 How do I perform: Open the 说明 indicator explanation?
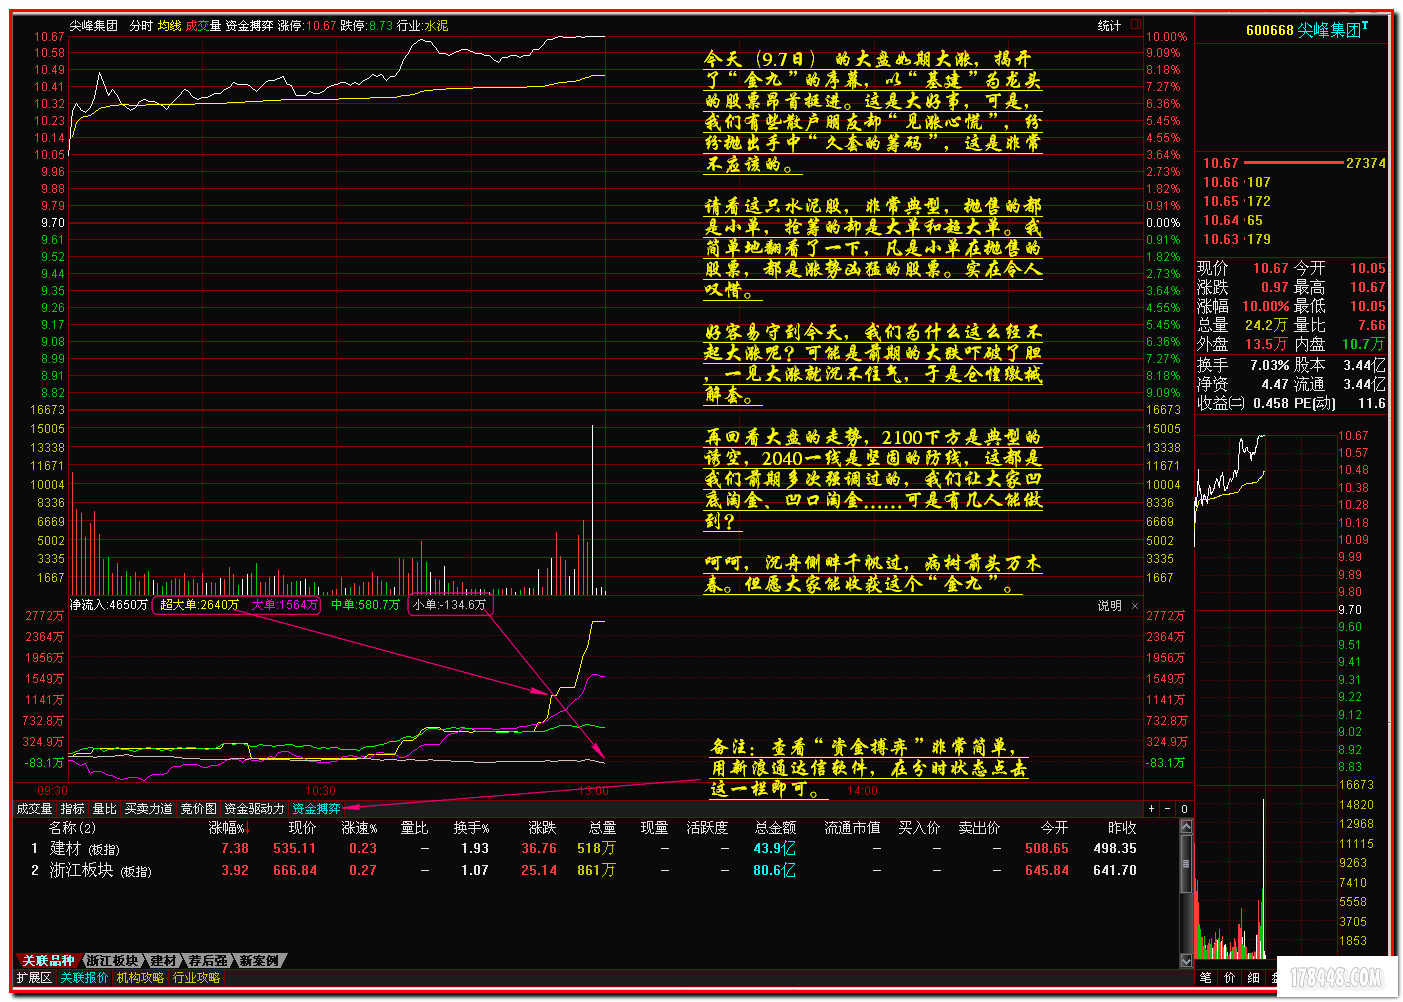(x=1110, y=606)
